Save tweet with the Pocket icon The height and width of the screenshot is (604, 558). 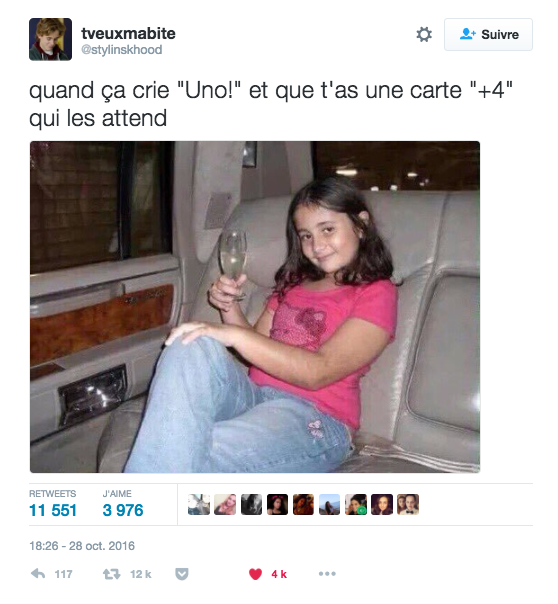point(182,574)
